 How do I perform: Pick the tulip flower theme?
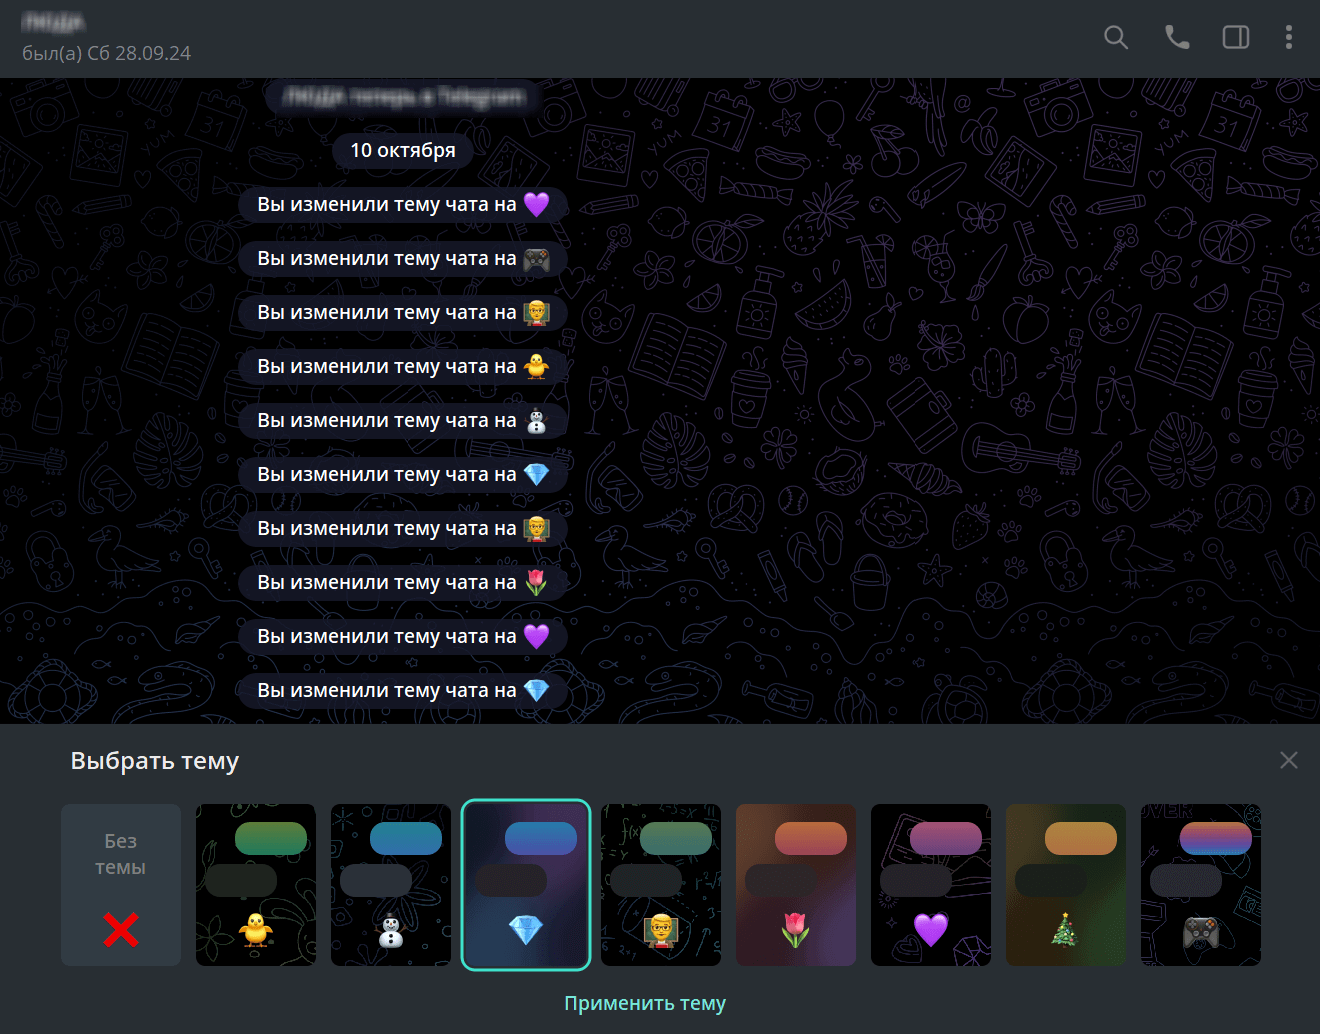click(x=796, y=885)
